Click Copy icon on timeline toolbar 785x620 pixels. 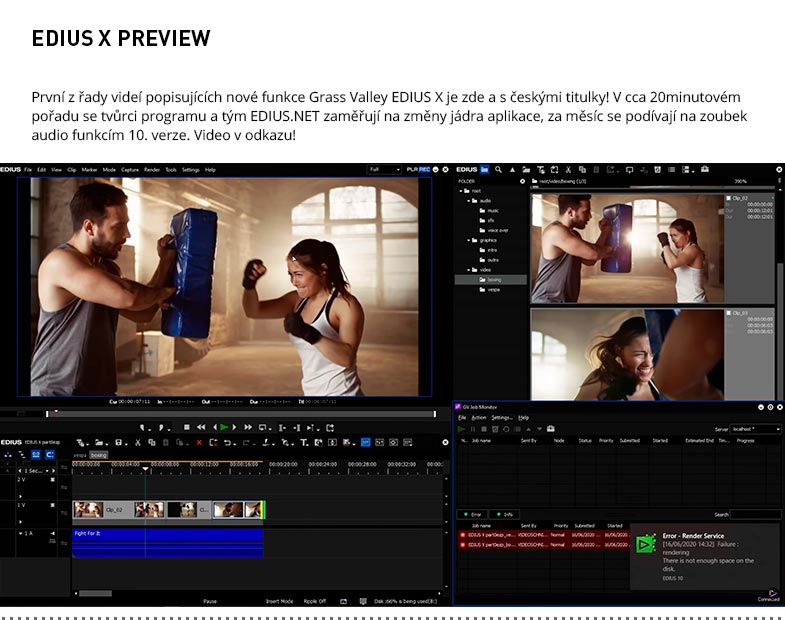(152, 442)
